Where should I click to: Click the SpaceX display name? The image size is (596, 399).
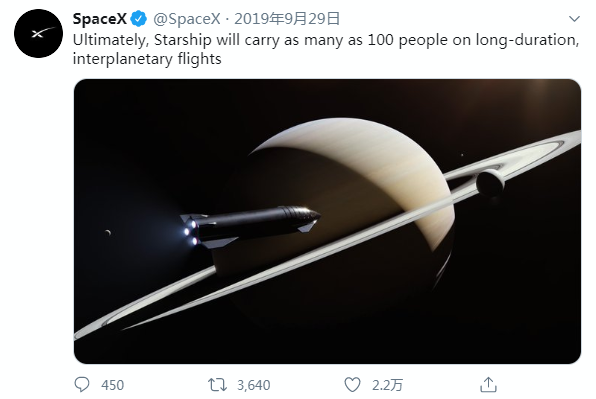(x=100, y=19)
